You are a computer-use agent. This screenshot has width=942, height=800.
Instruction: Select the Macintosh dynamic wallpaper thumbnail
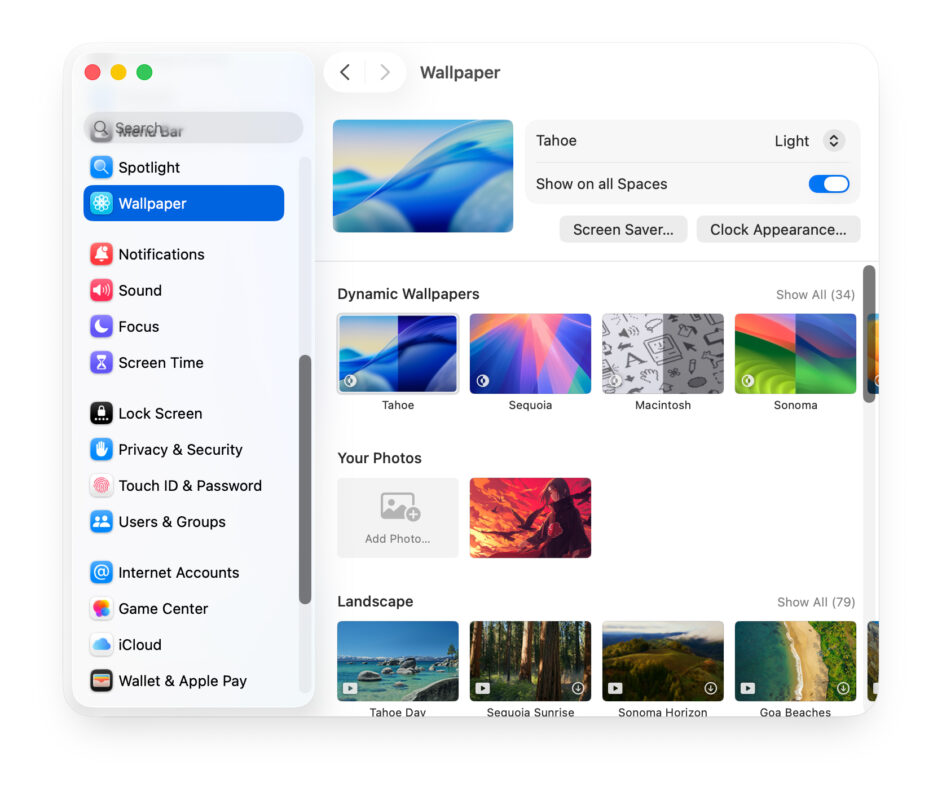(663, 353)
